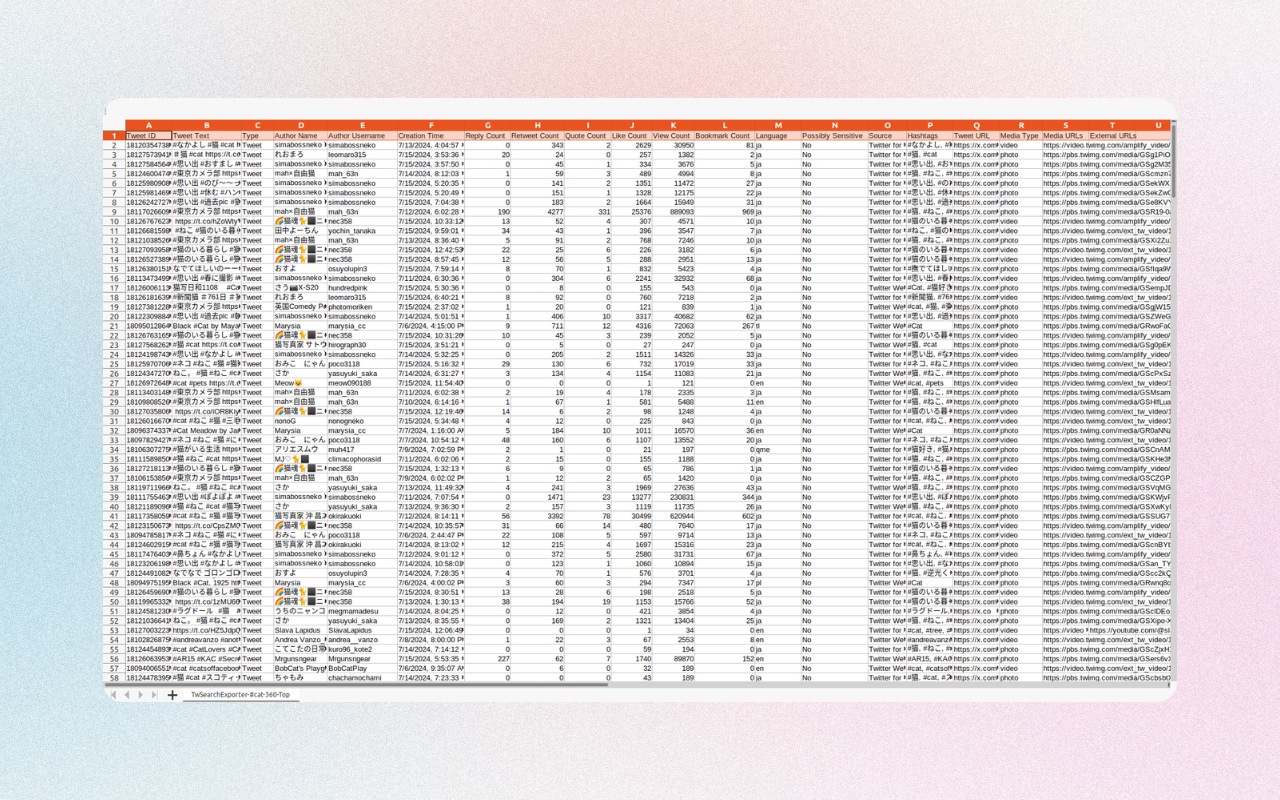Select row 58 header number
This screenshot has height=800, width=1280.
114,678
